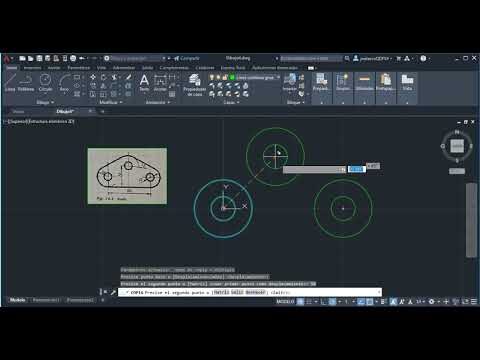Click the add layout plus button
This screenshot has height=360, width=480.
point(103,300)
